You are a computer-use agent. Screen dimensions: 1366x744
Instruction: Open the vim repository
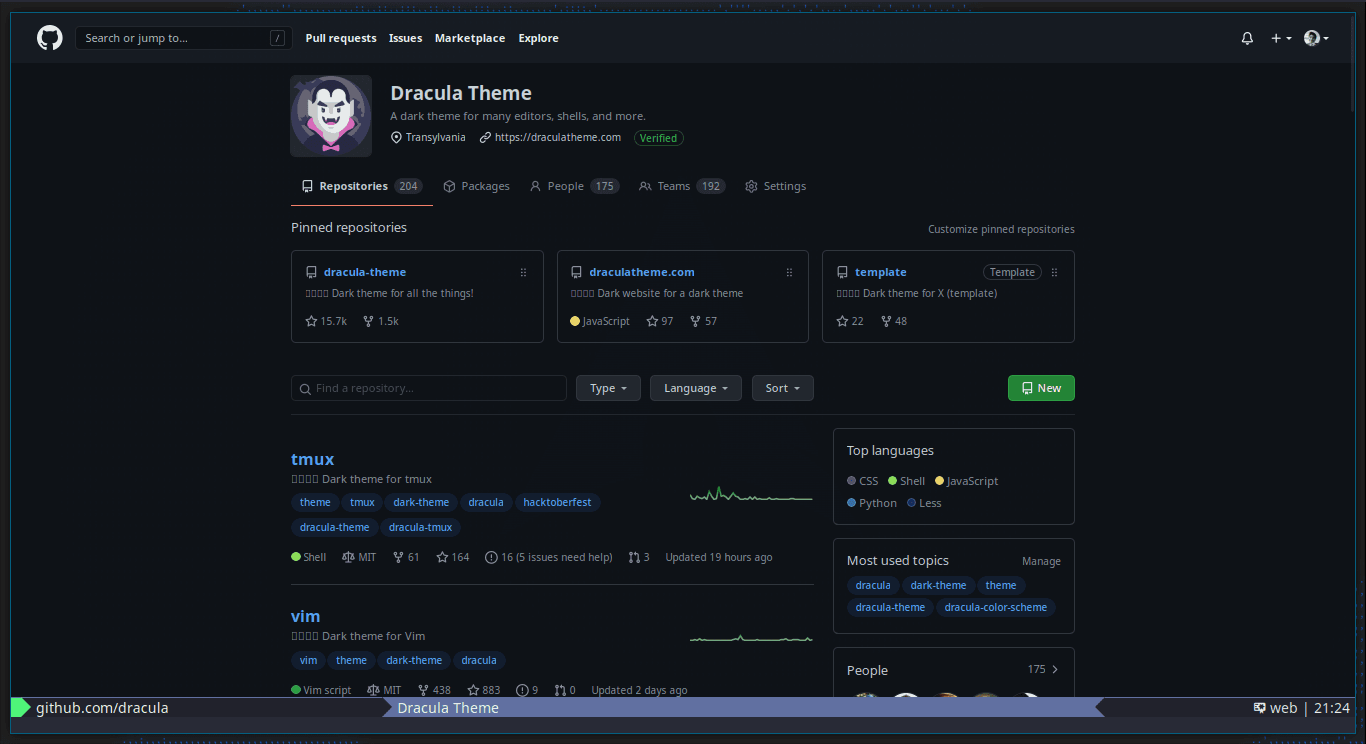(x=305, y=616)
